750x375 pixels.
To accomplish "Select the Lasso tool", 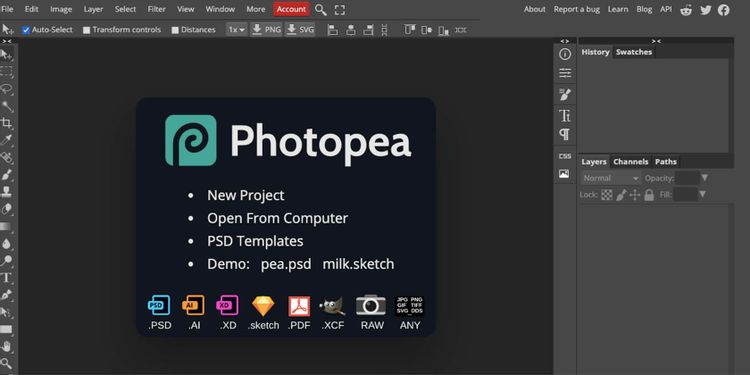I will pyautogui.click(x=6, y=89).
